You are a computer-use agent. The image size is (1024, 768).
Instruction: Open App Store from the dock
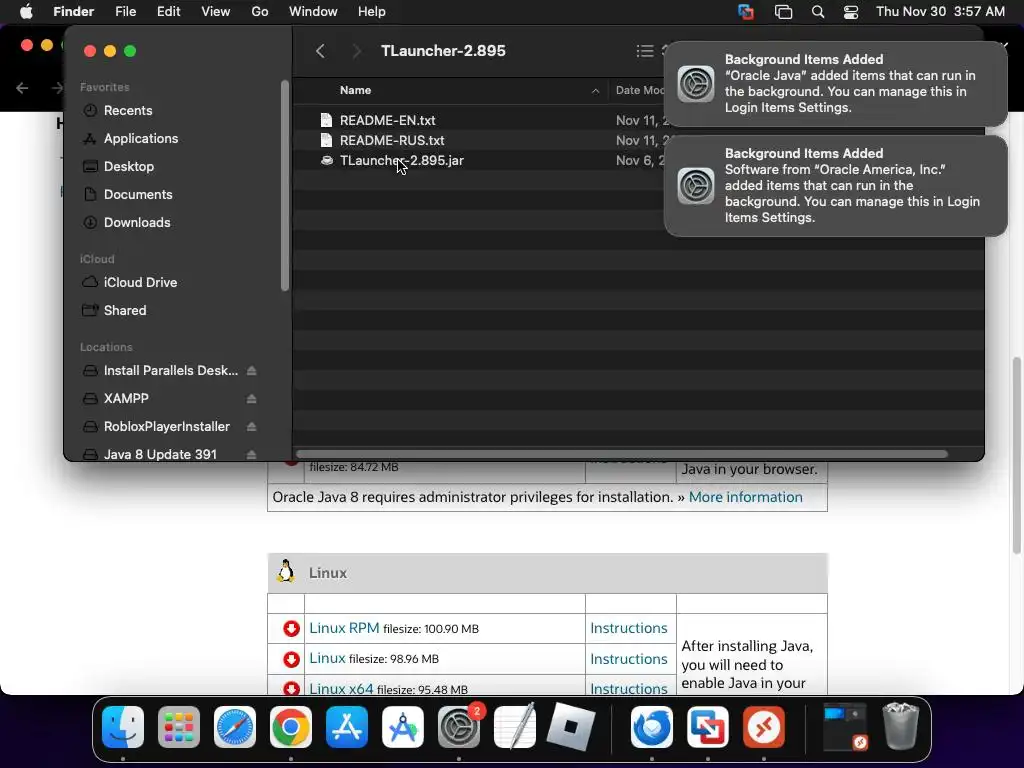(347, 727)
